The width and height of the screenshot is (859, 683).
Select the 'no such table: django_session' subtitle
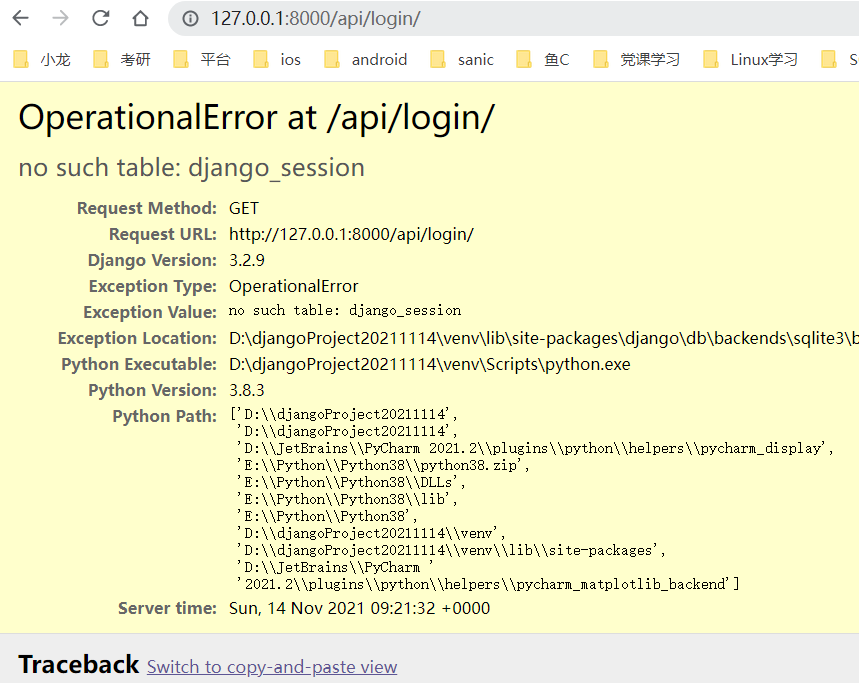(x=192, y=167)
